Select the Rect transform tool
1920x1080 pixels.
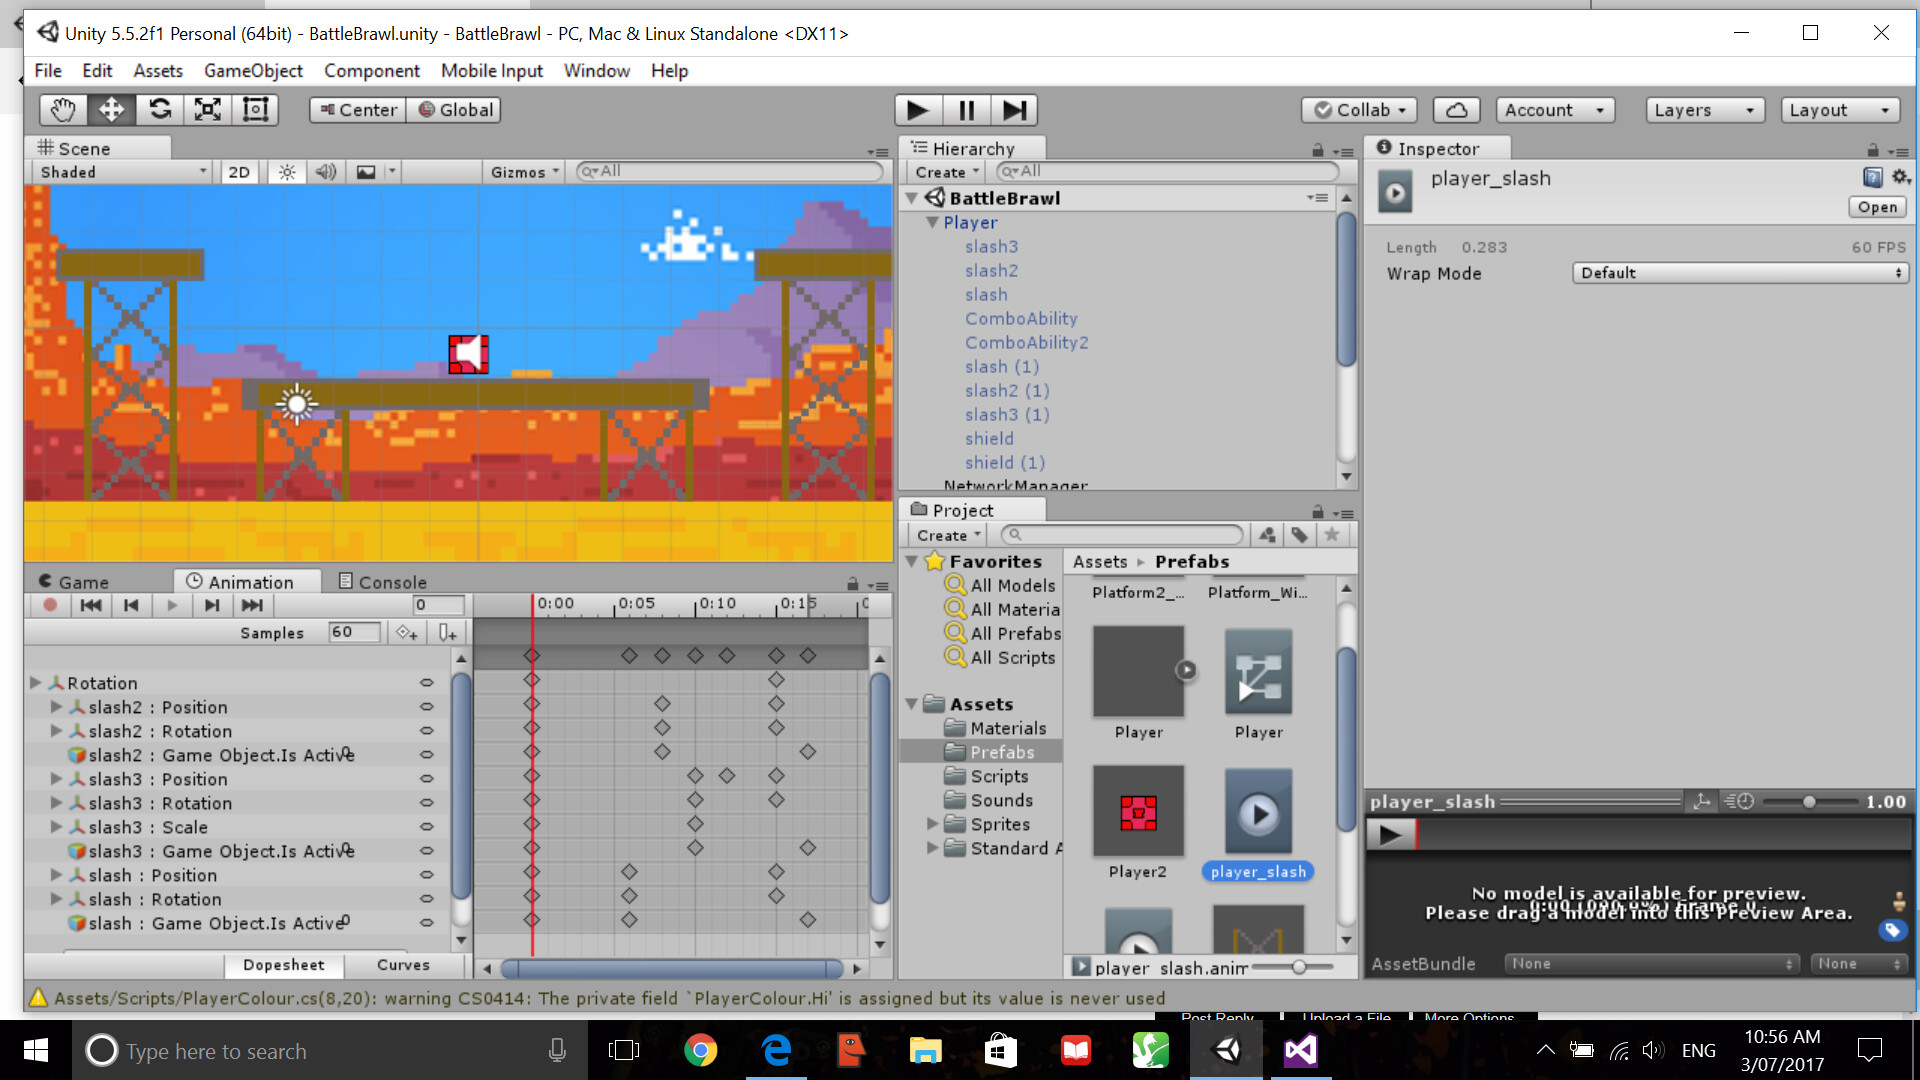click(255, 110)
